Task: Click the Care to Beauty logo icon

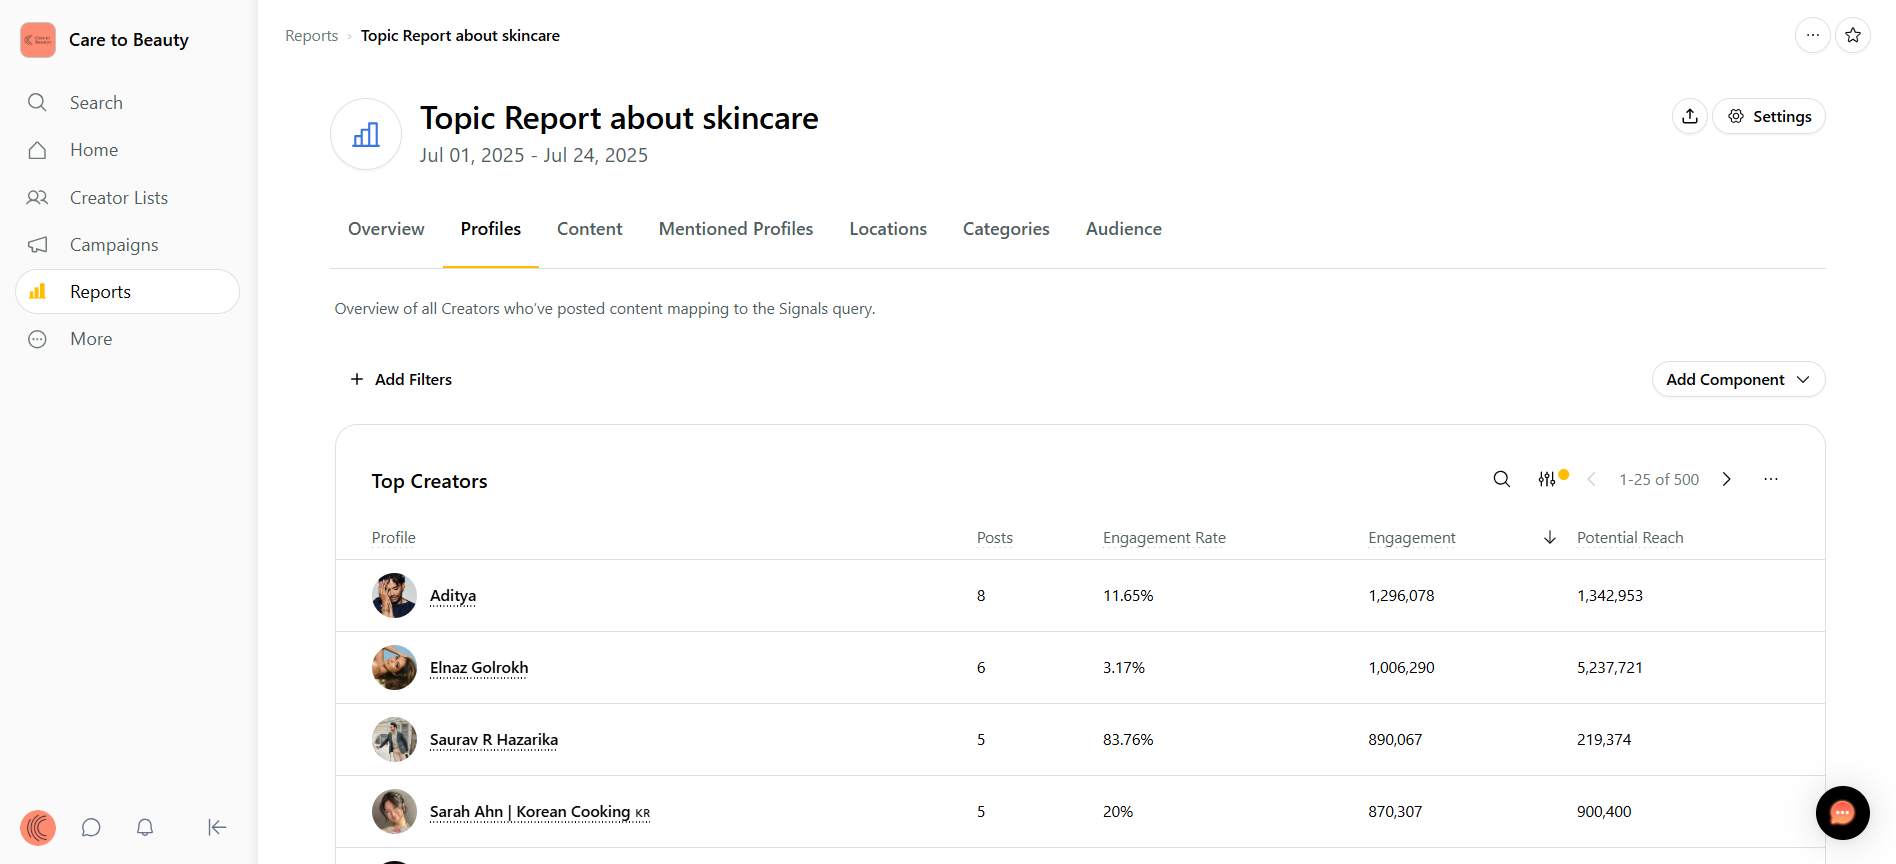Action: click(x=38, y=40)
